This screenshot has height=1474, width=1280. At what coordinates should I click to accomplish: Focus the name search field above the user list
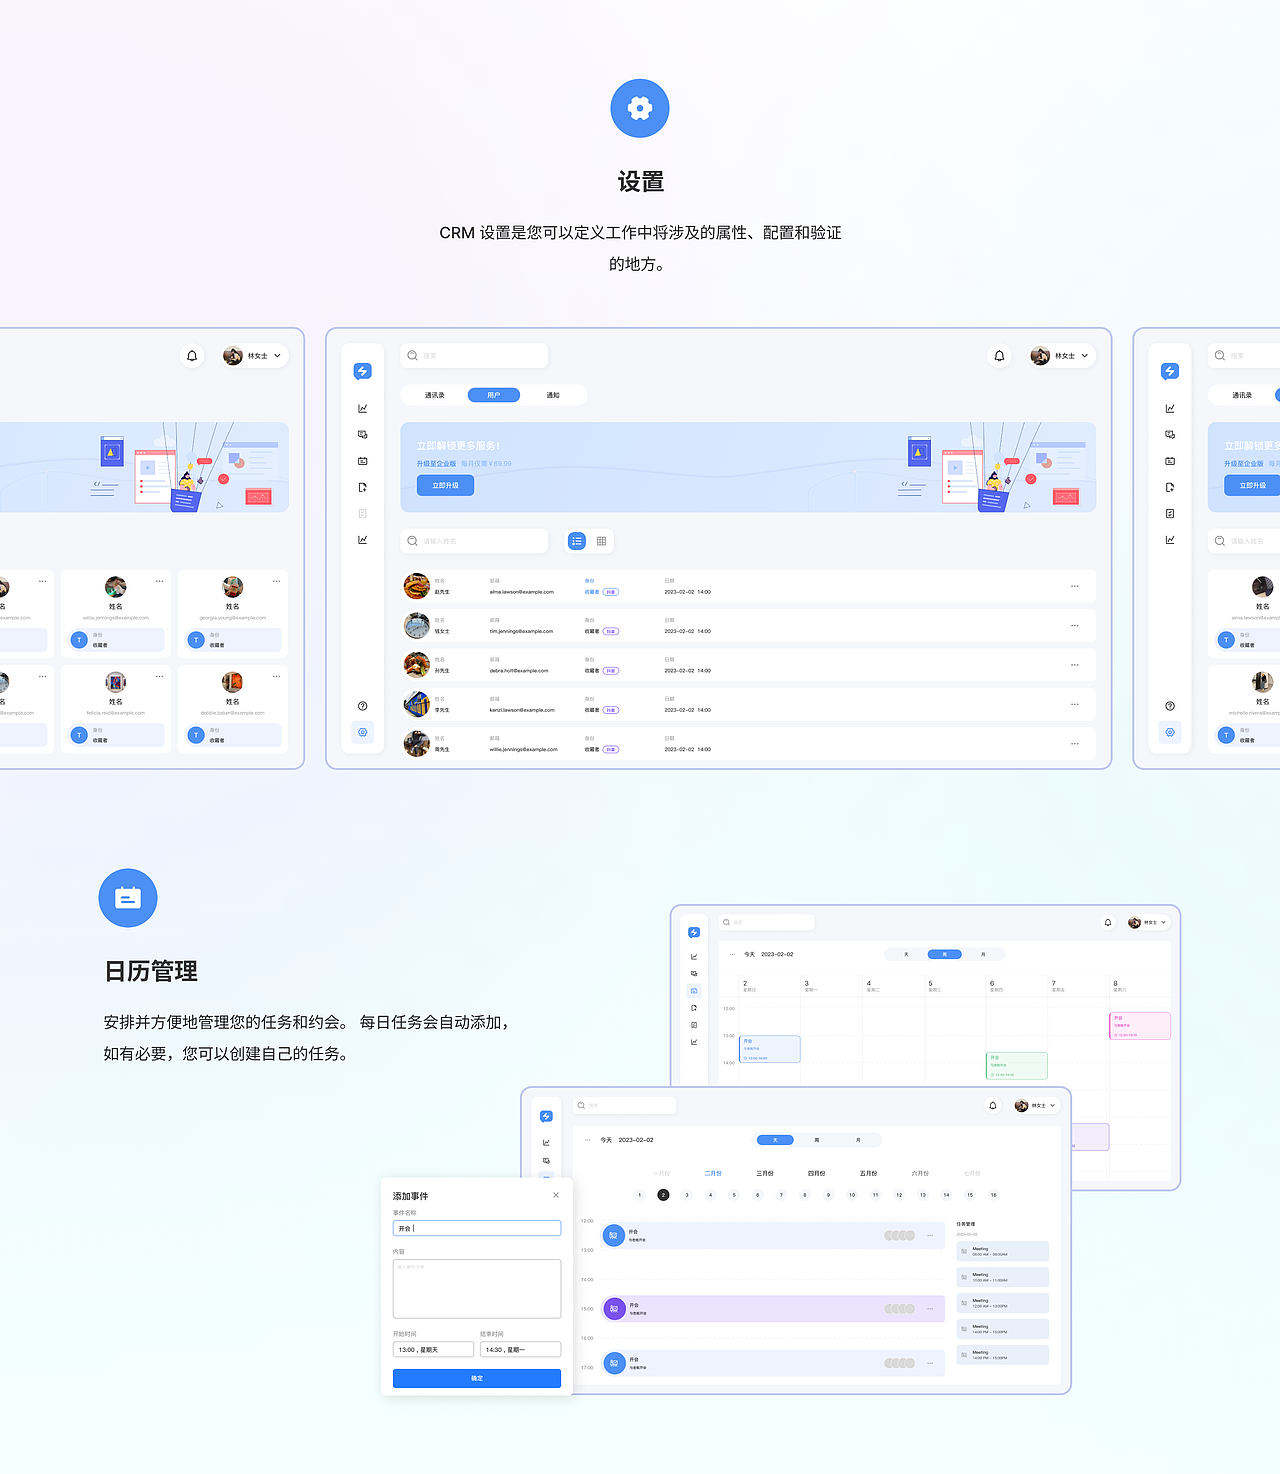click(x=474, y=541)
